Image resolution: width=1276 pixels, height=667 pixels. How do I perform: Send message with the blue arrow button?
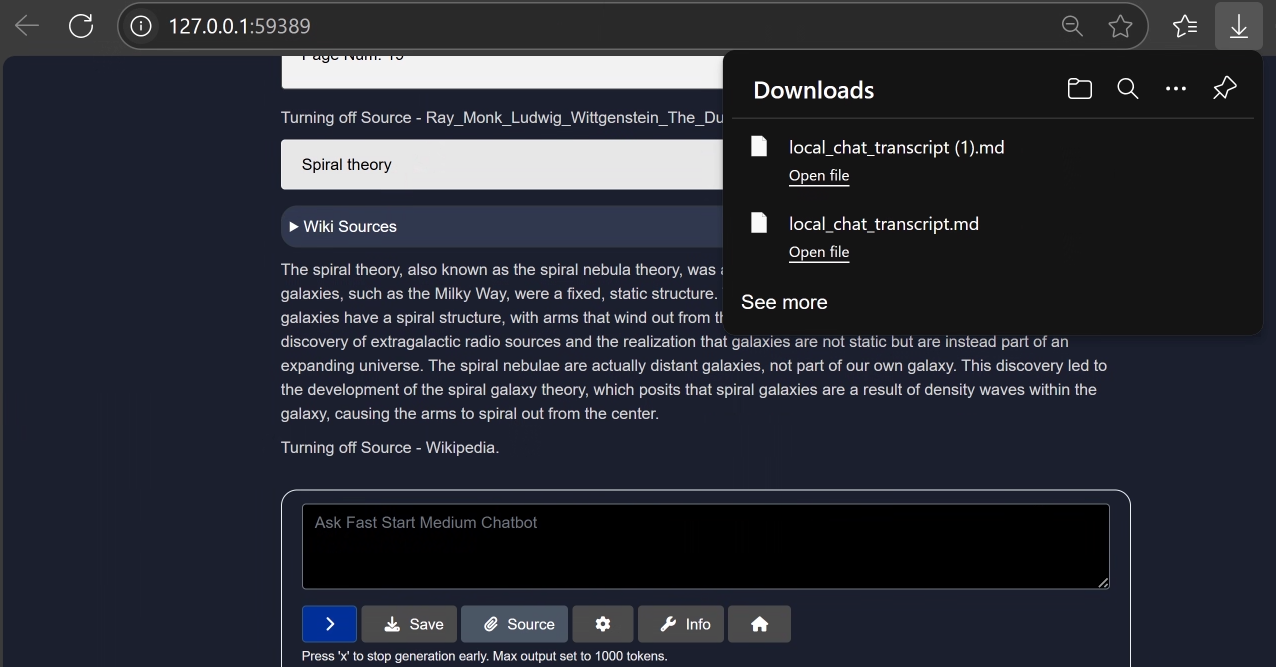pos(329,624)
